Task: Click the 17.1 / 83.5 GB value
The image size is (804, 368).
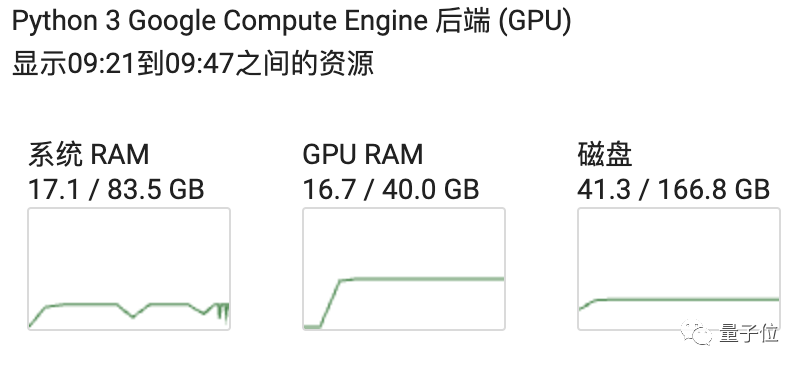Action: pyautogui.click(x=116, y=190)
